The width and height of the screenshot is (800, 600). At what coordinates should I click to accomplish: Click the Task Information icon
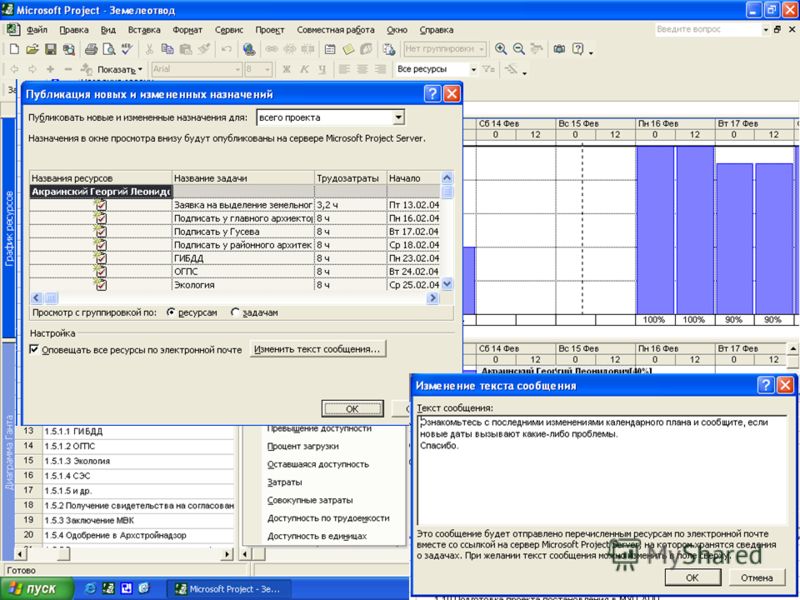tap(330, 49)
